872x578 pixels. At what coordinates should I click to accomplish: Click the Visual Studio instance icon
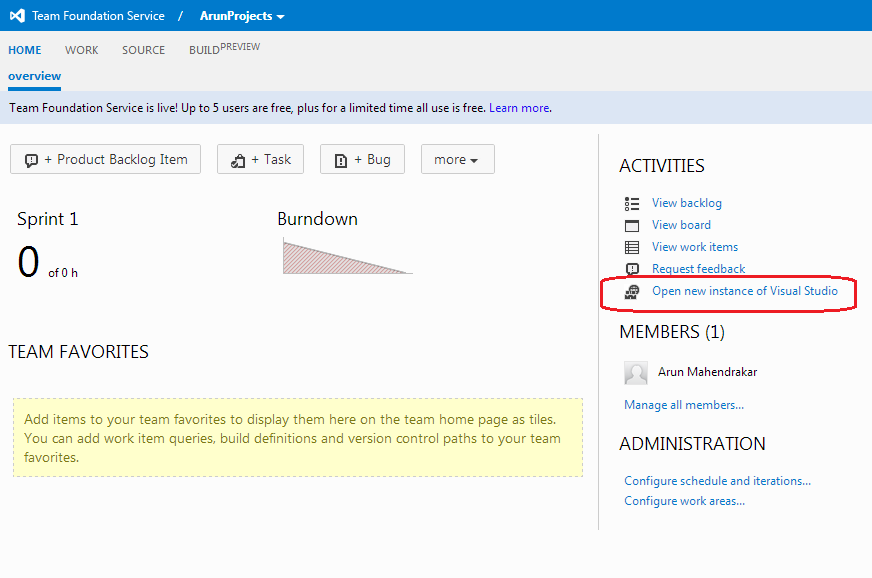(632, 292)
